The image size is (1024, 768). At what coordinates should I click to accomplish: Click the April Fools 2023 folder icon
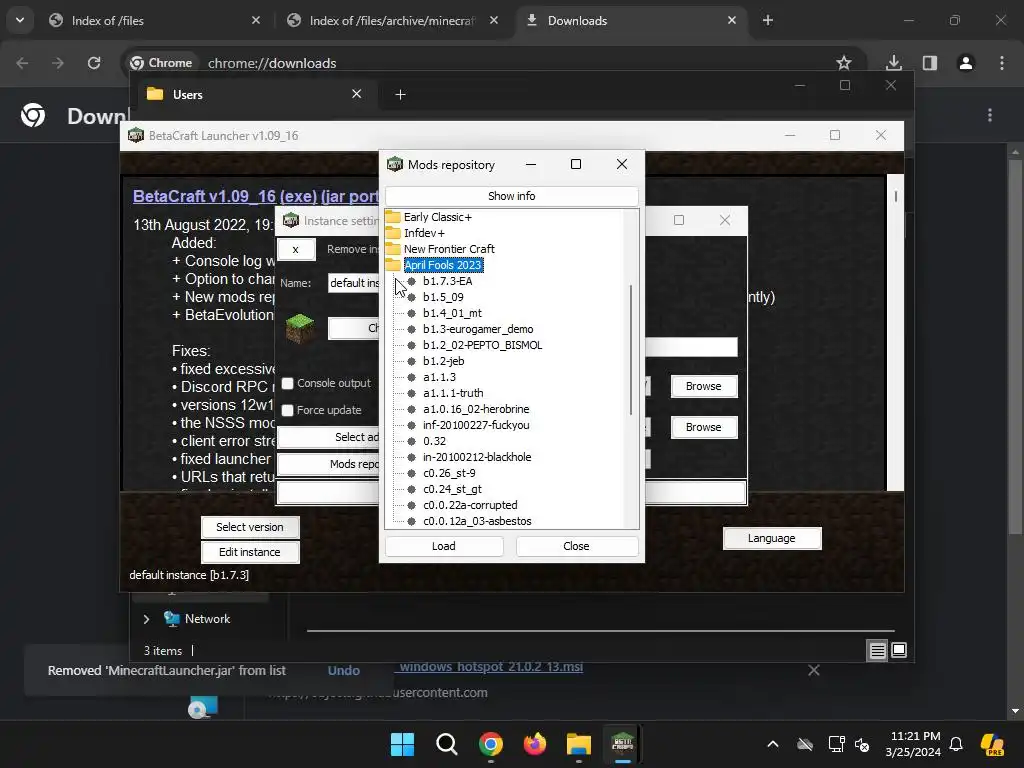[393, 265]
